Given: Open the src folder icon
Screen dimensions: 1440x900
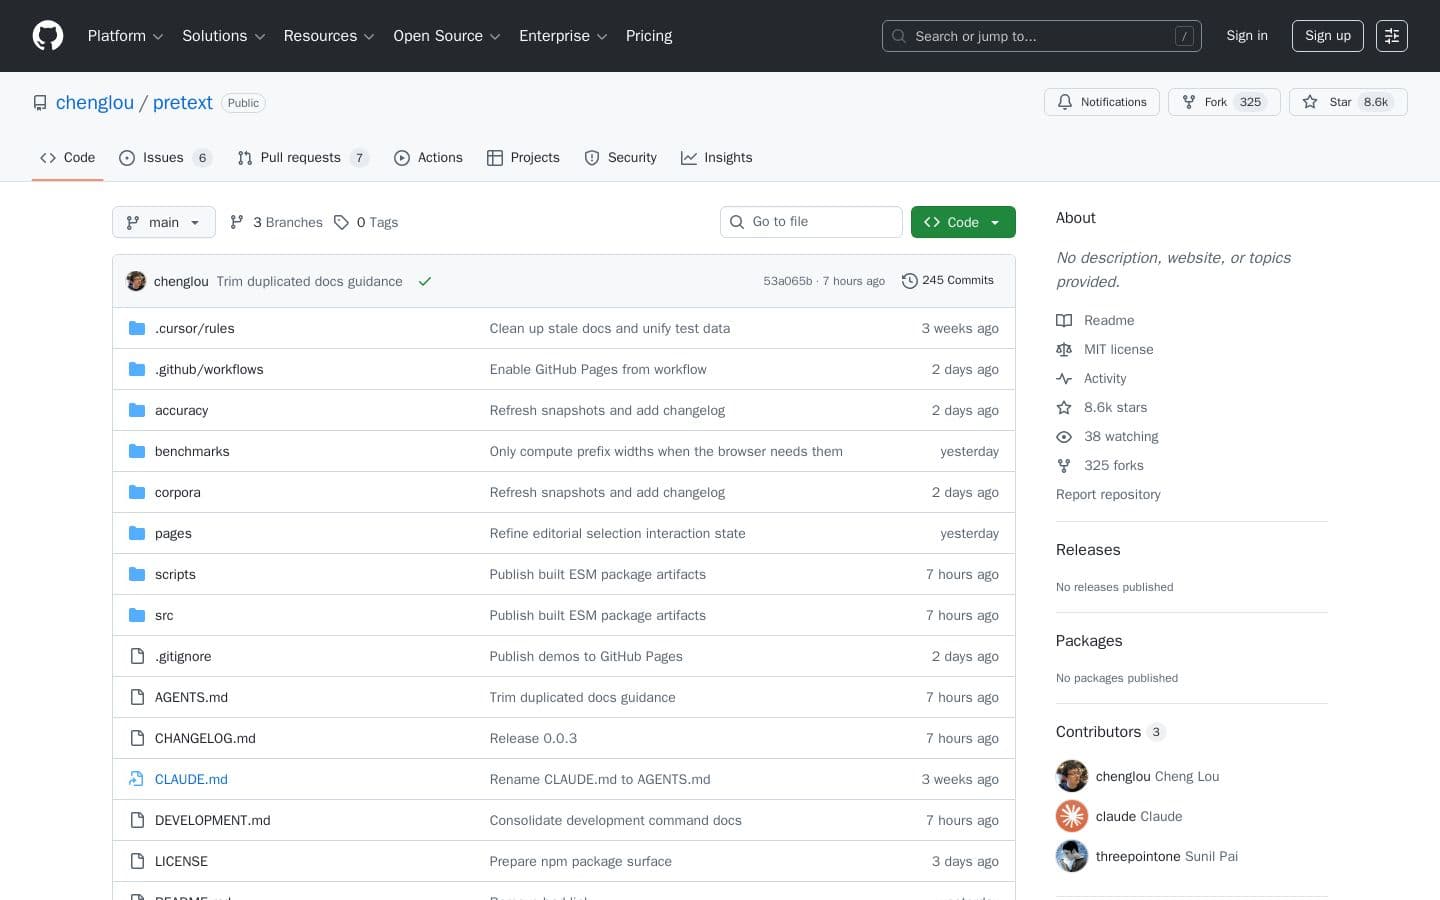Looking at the screenshot, I should 137,615.
